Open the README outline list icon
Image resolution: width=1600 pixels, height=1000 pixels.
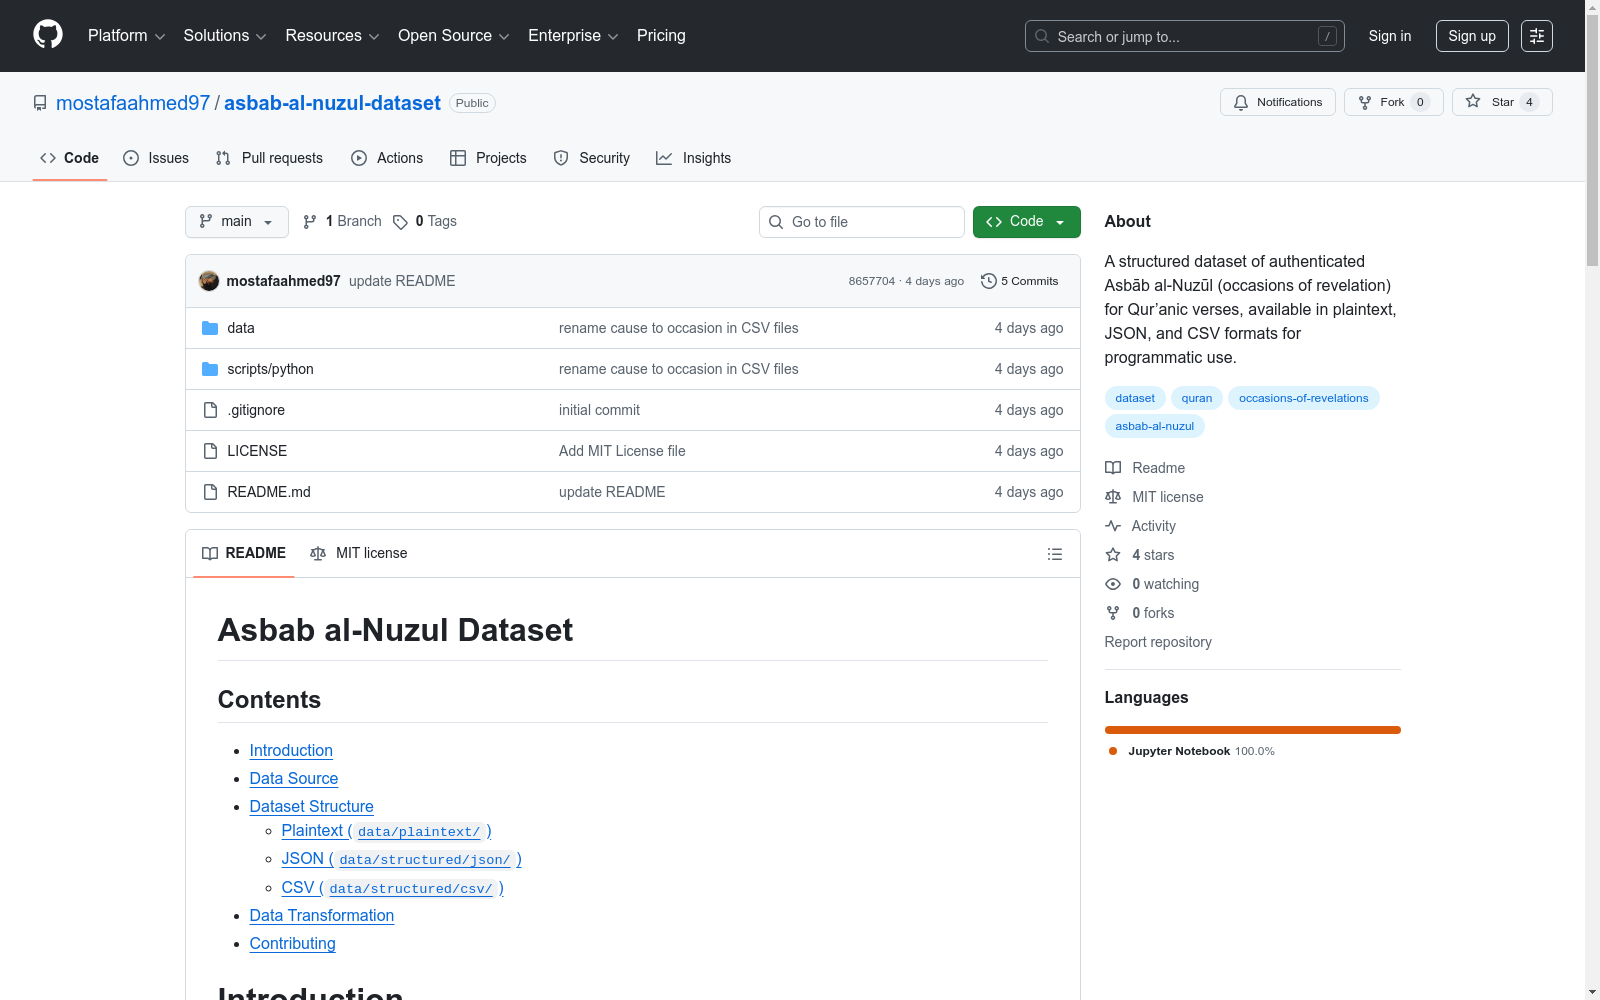(1054, 554)
